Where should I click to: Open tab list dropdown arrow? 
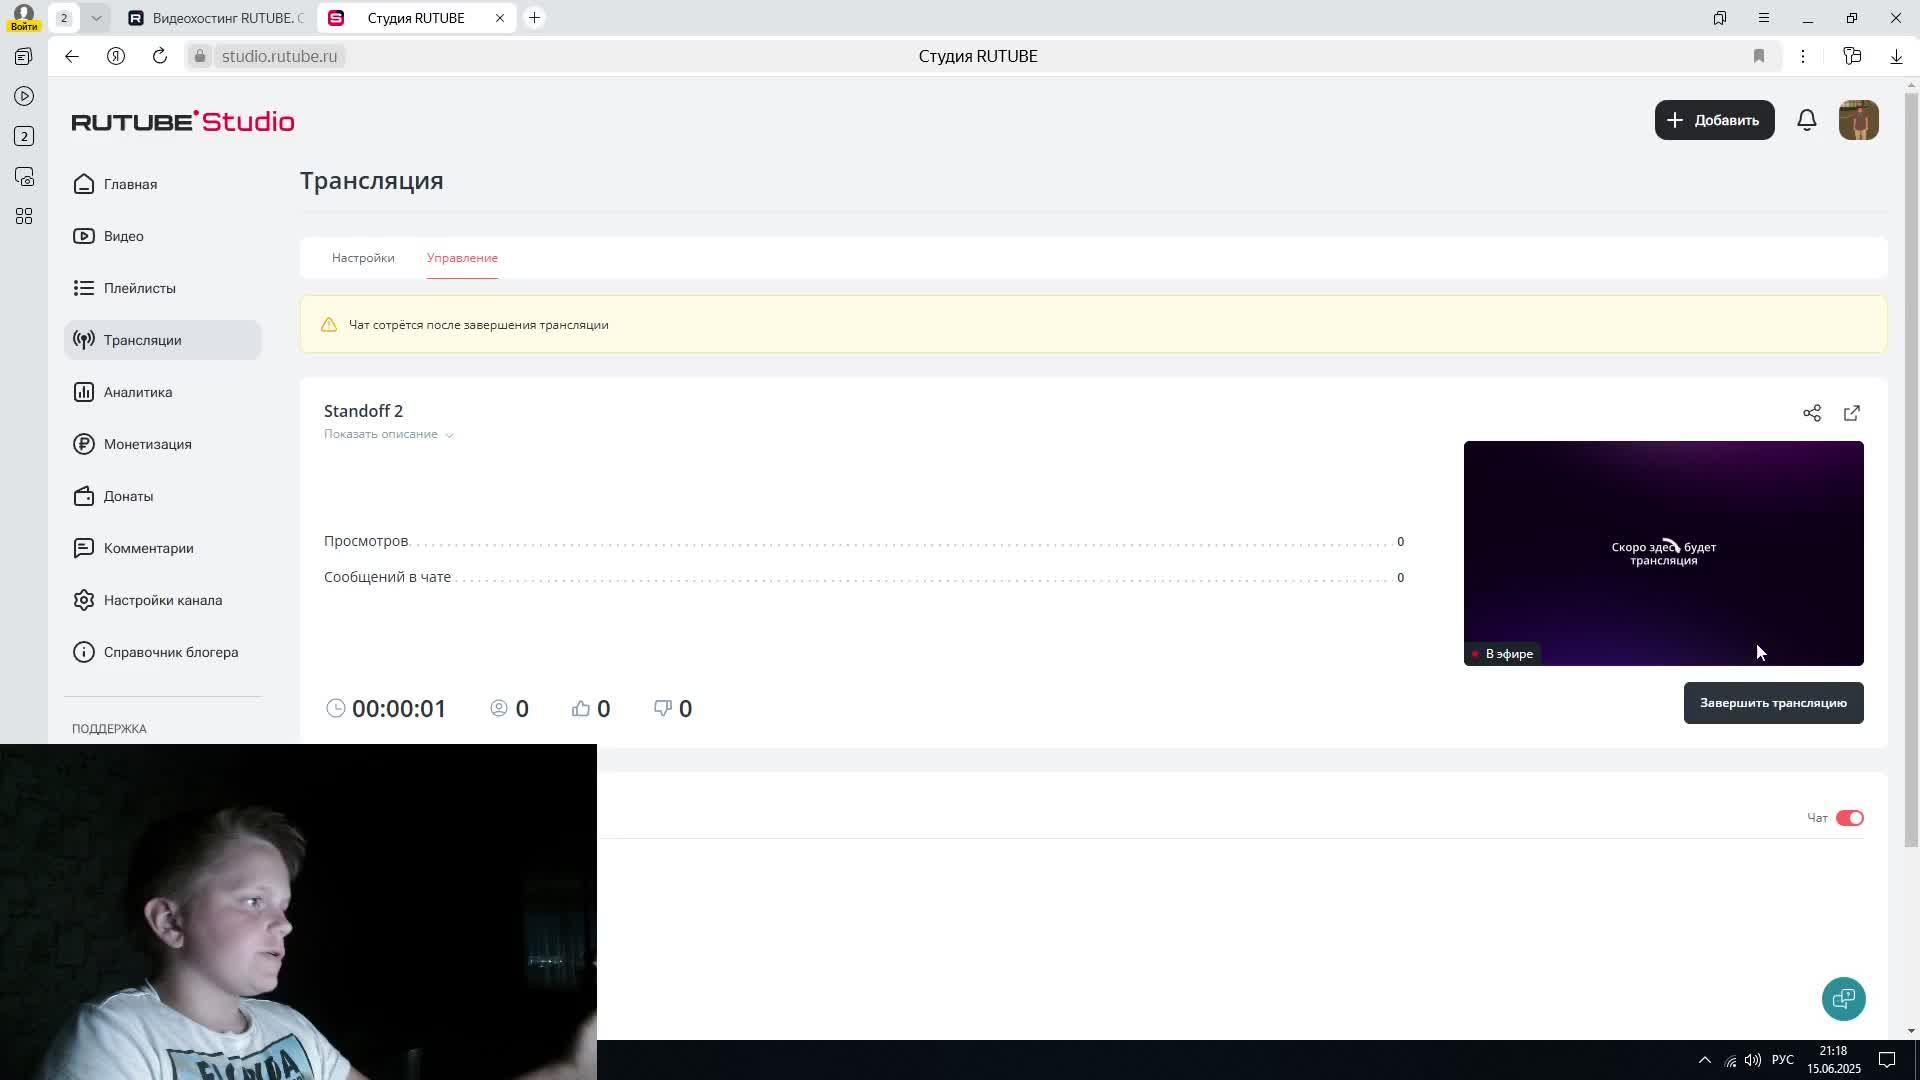pyautogui.click(x=96, y=18)
